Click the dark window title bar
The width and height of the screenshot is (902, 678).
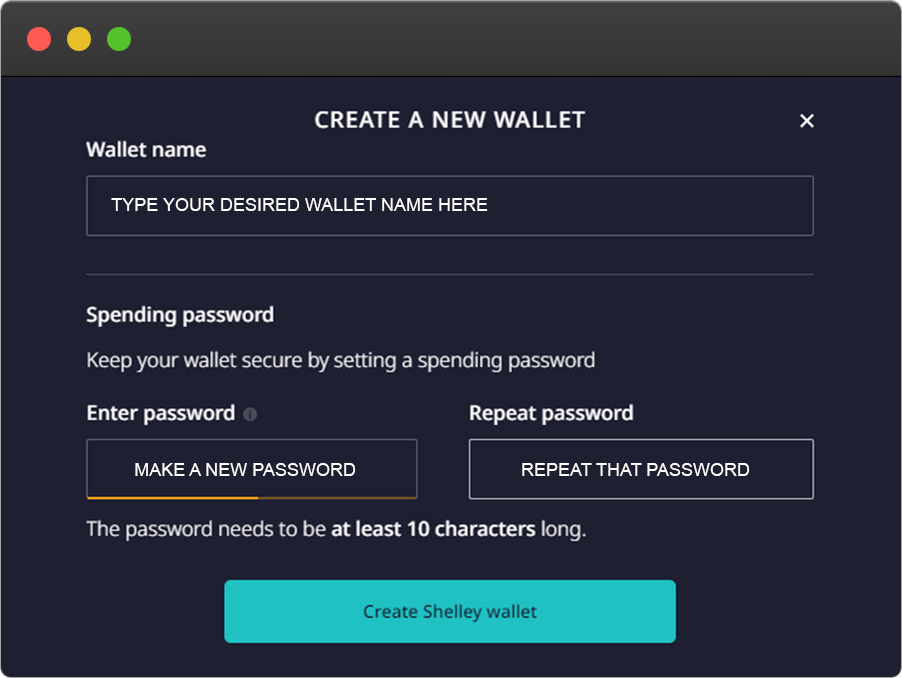click(x=451, y=39)
